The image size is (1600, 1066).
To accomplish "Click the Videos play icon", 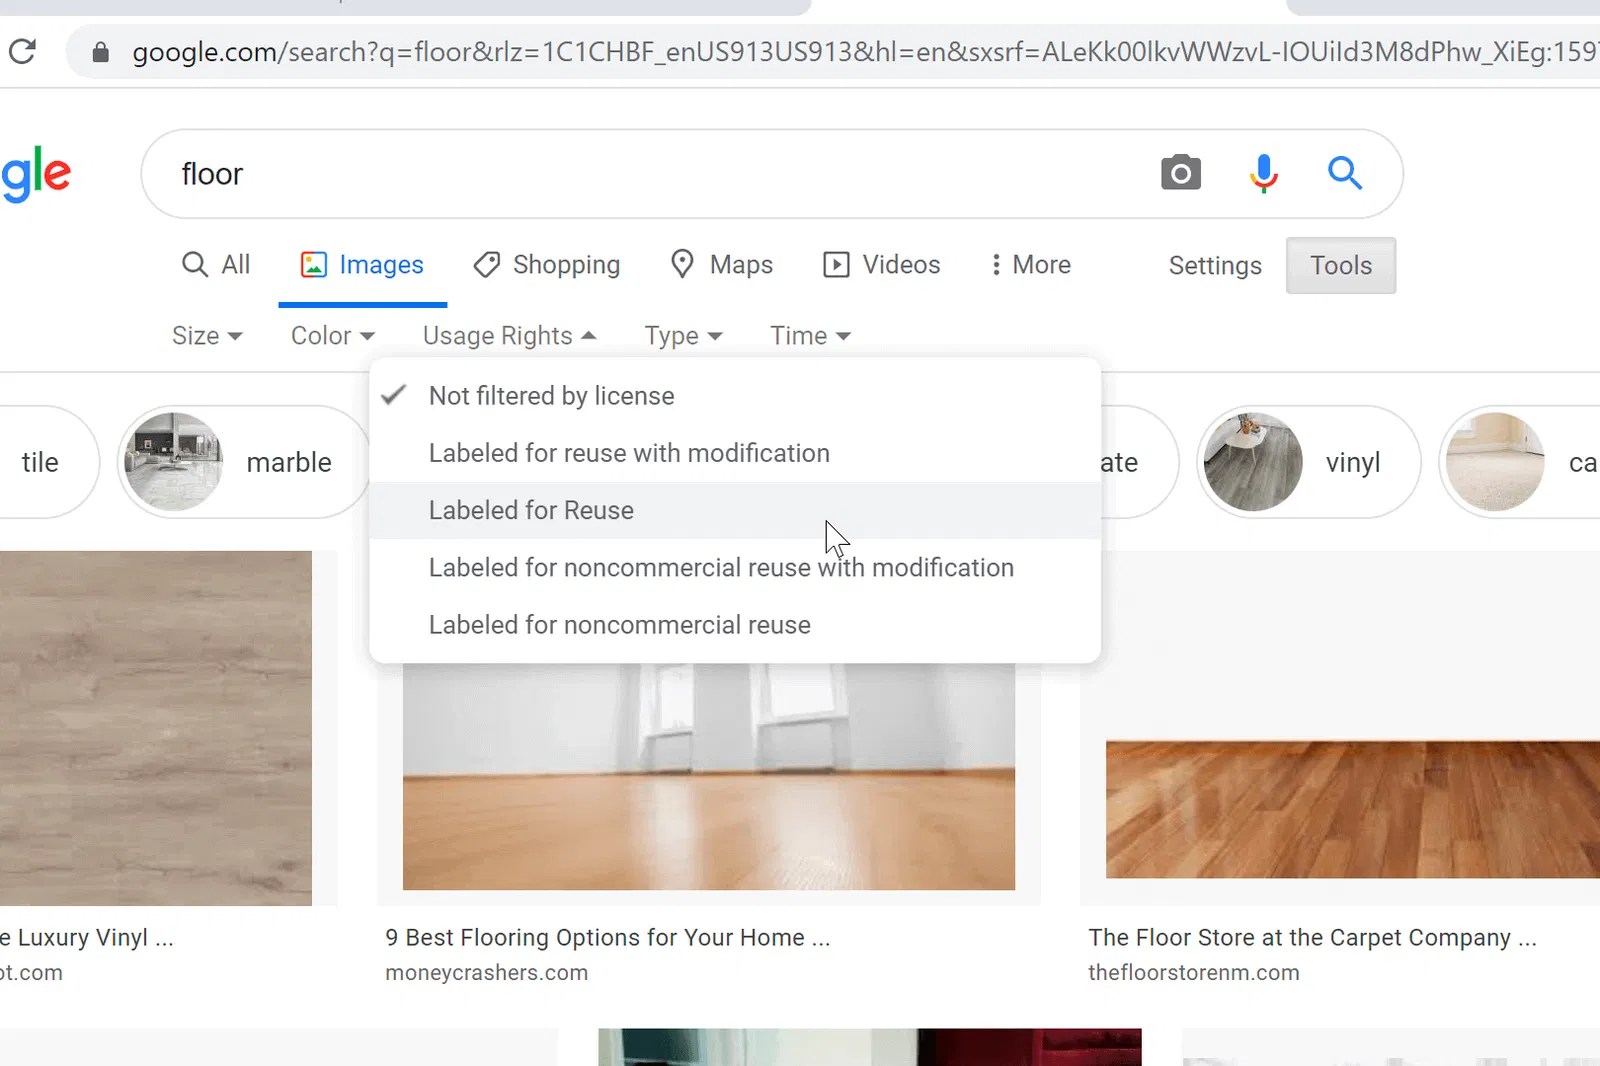I will click(837, 264).
